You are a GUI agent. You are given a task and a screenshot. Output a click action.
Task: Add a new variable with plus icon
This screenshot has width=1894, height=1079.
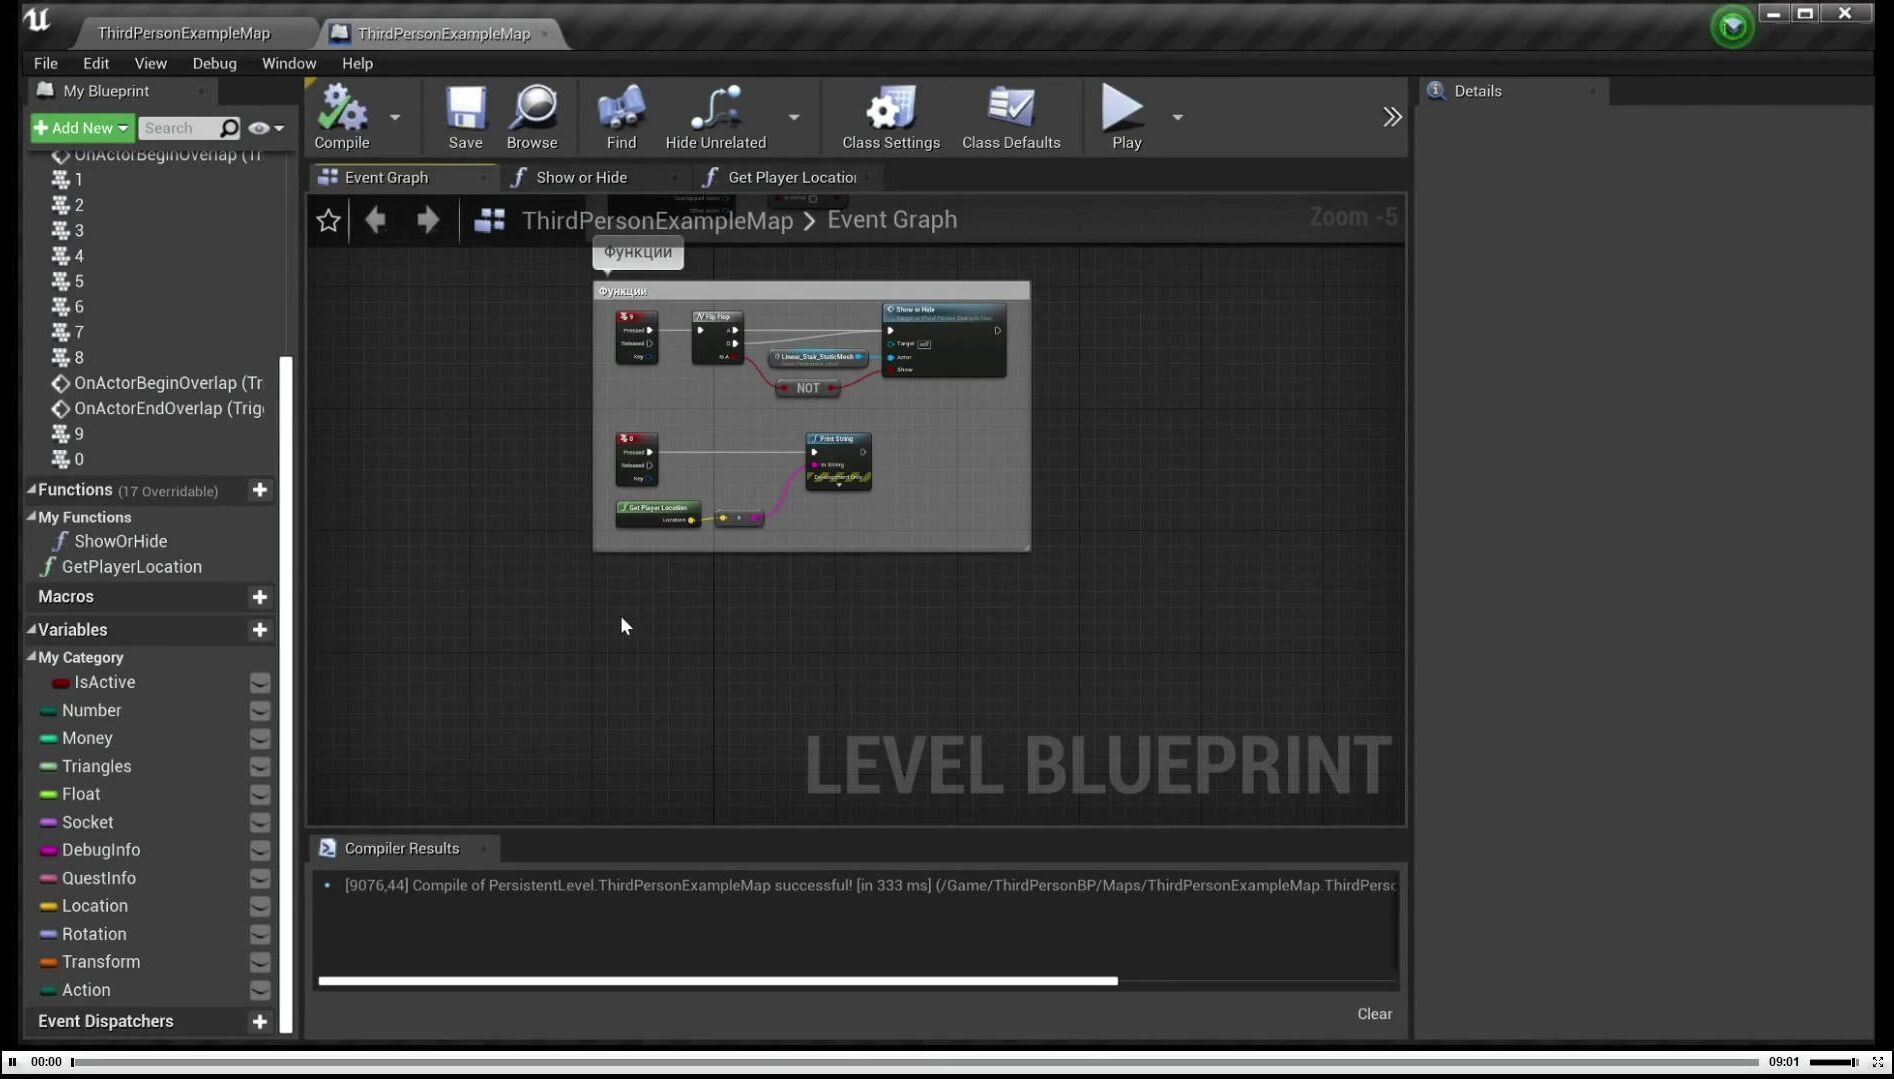(x=260, y=630)
